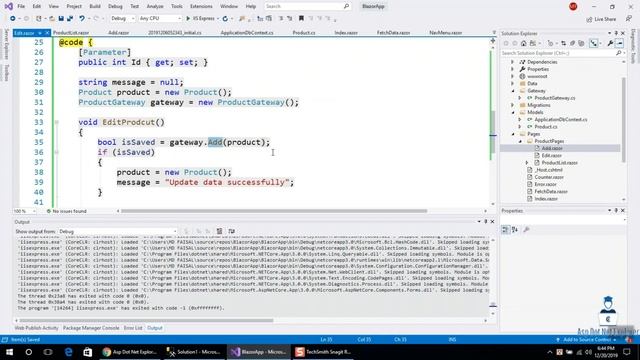Switch to the FetchData.razor tab

393,33
